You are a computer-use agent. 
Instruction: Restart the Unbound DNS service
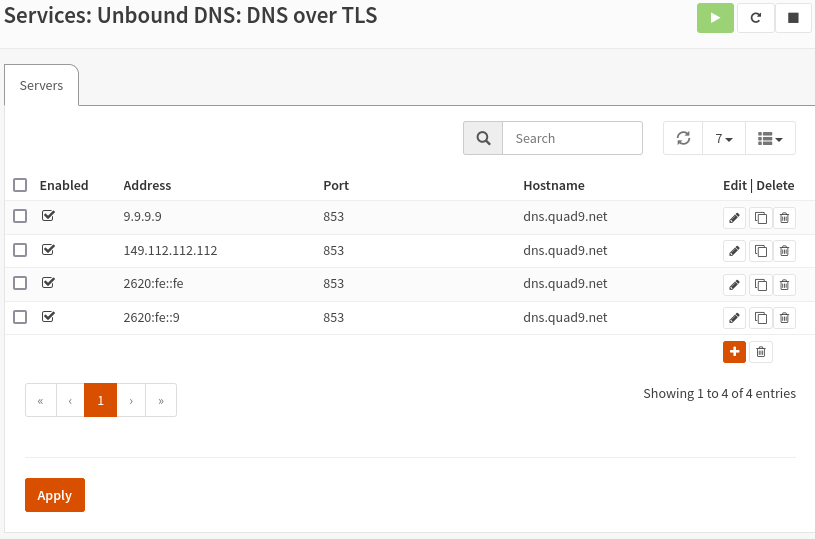(755, 18)
